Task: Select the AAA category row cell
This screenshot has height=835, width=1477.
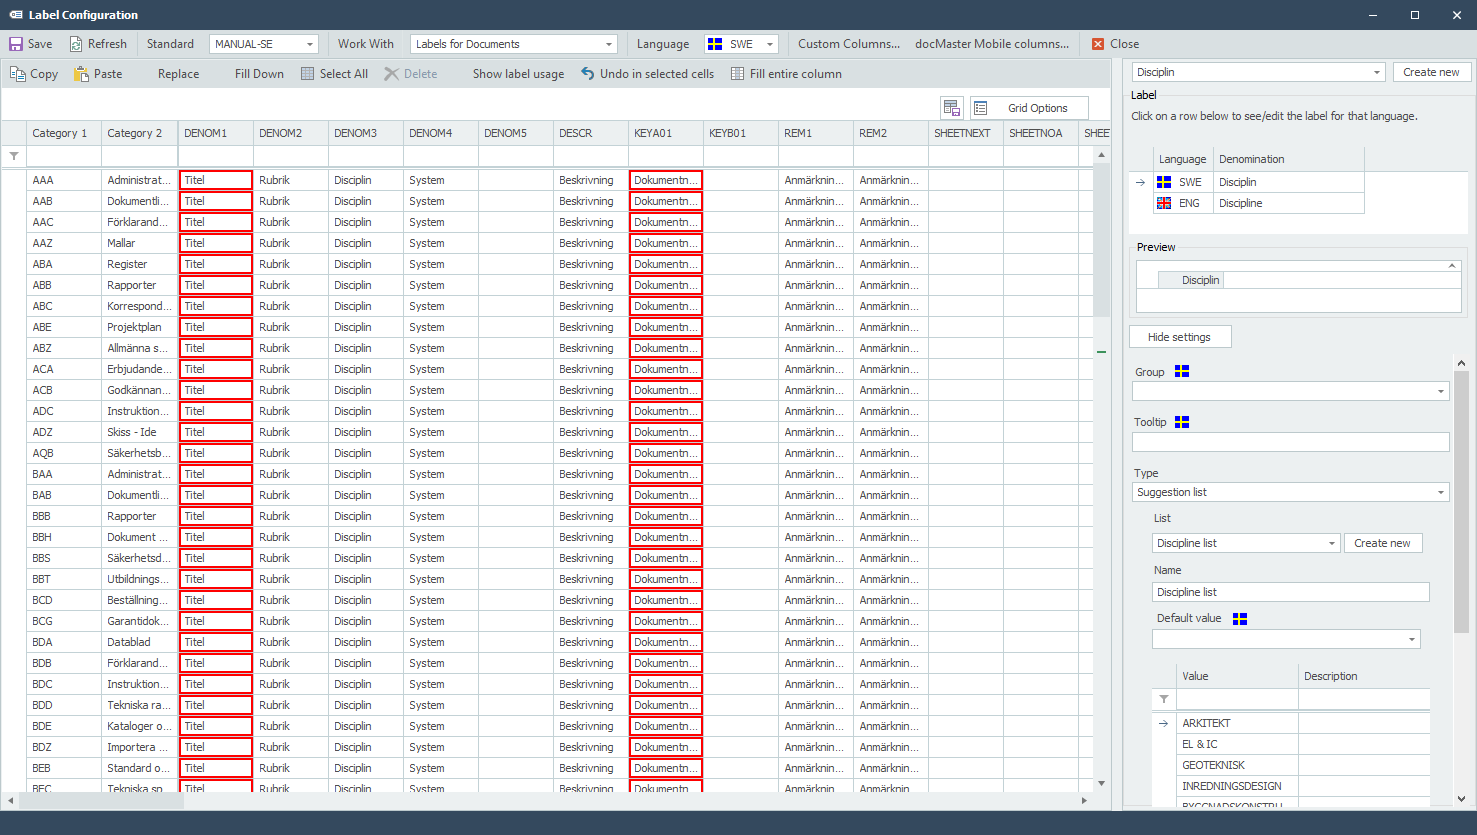Action: (64, 180)
